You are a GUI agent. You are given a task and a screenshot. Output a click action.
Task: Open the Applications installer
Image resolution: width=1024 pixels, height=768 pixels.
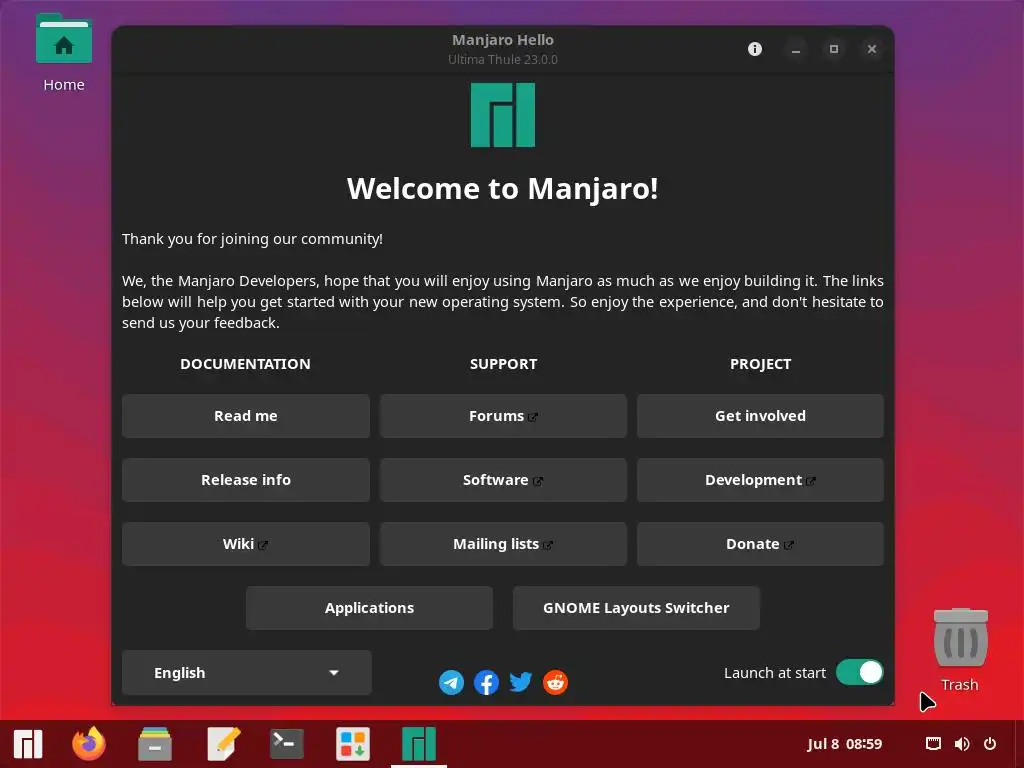[369, 608]
